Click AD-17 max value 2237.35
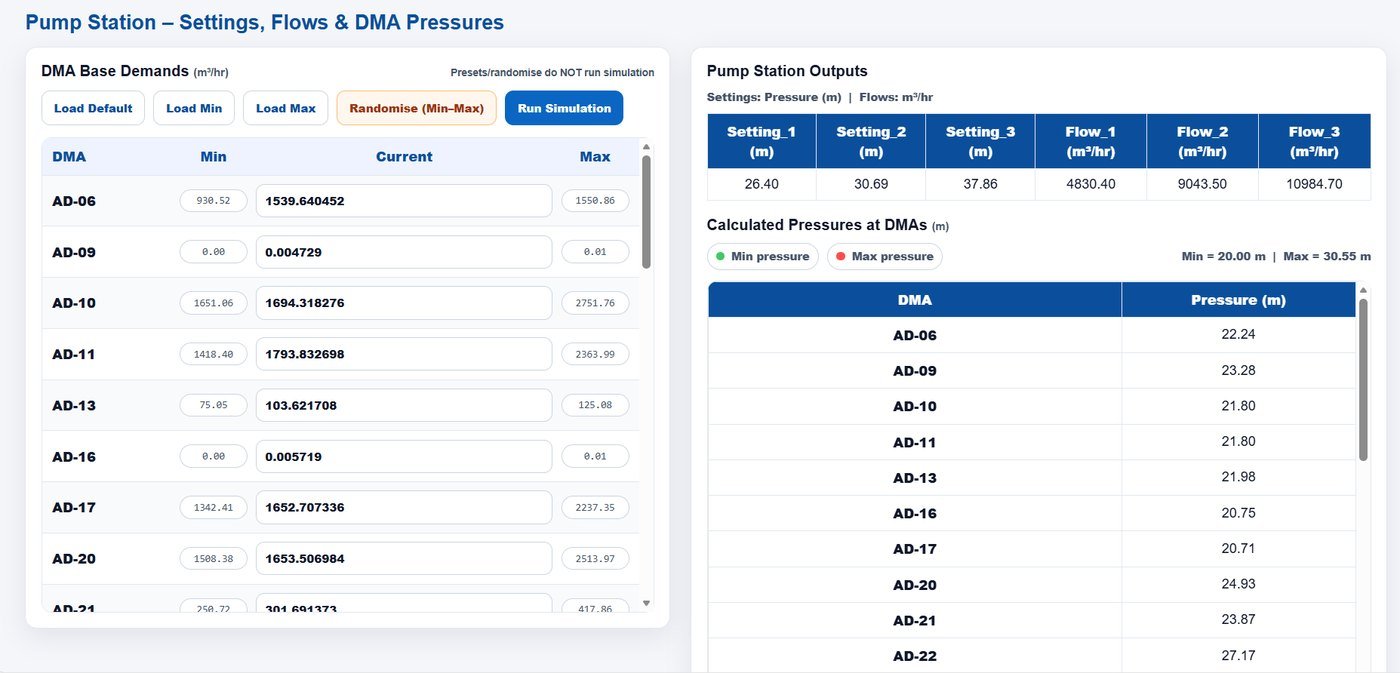The height and width of the screenshot is (673, 1400). [x=595, y=507]
